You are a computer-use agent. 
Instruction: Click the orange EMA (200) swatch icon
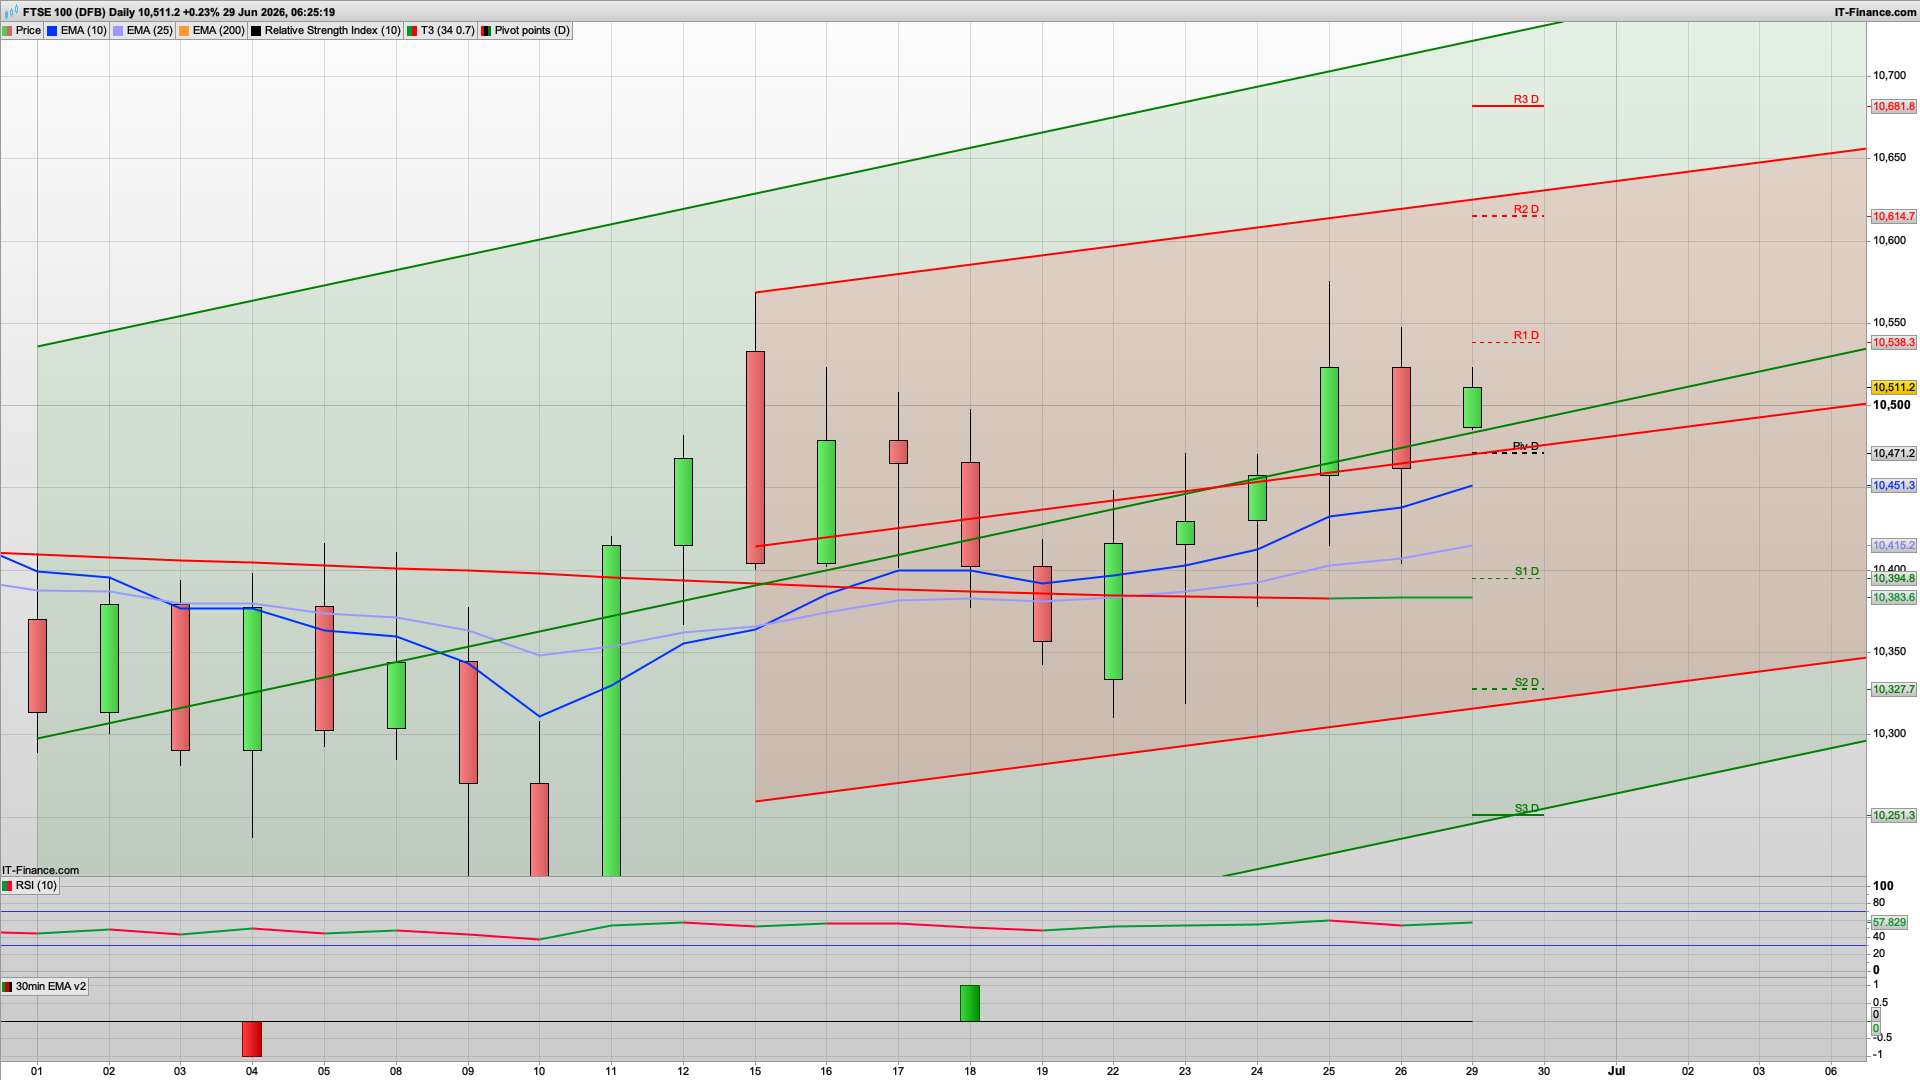(x=185, y=31)
